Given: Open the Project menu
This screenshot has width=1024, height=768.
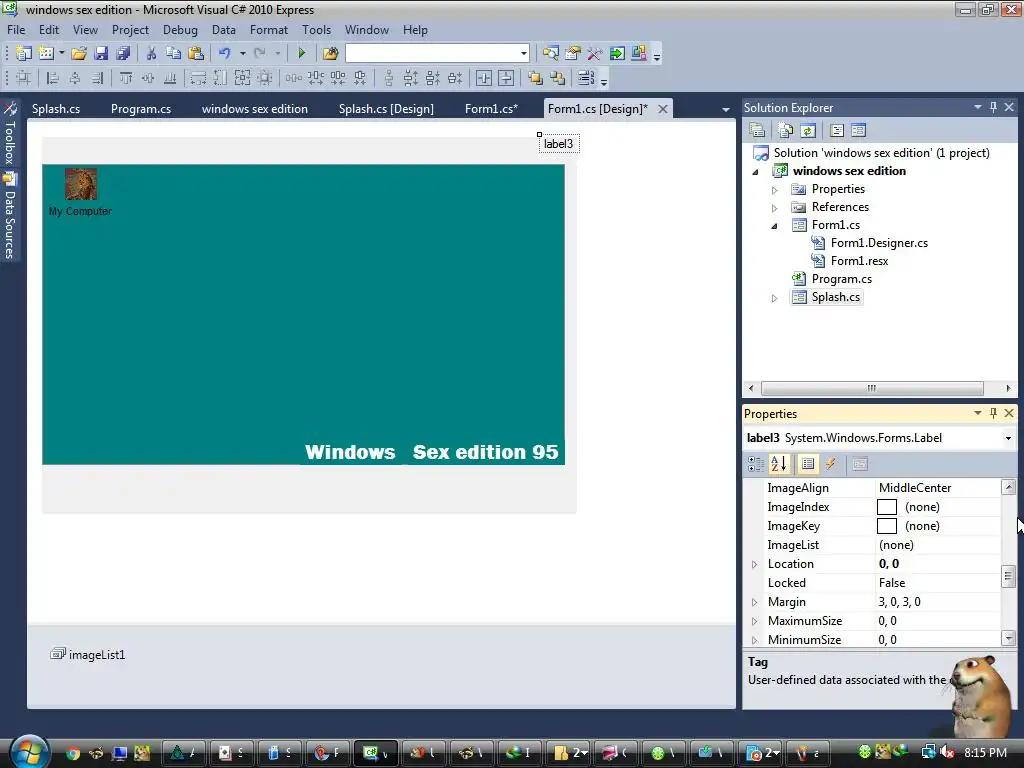Looking at the screenshot, I should [130, 30].
